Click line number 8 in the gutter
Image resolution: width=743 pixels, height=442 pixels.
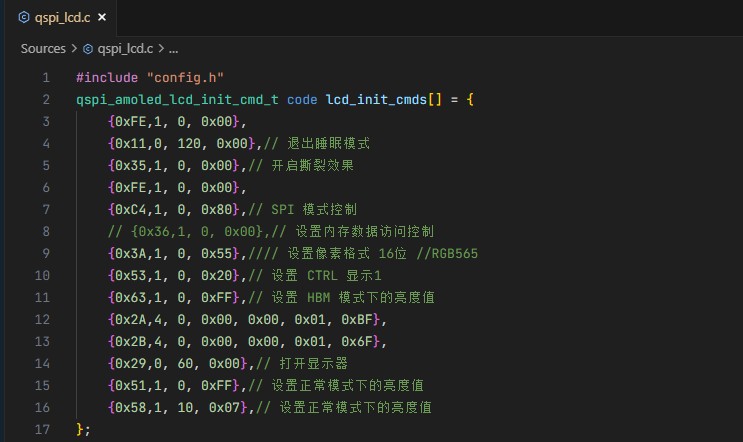click(x=46, y=231)
